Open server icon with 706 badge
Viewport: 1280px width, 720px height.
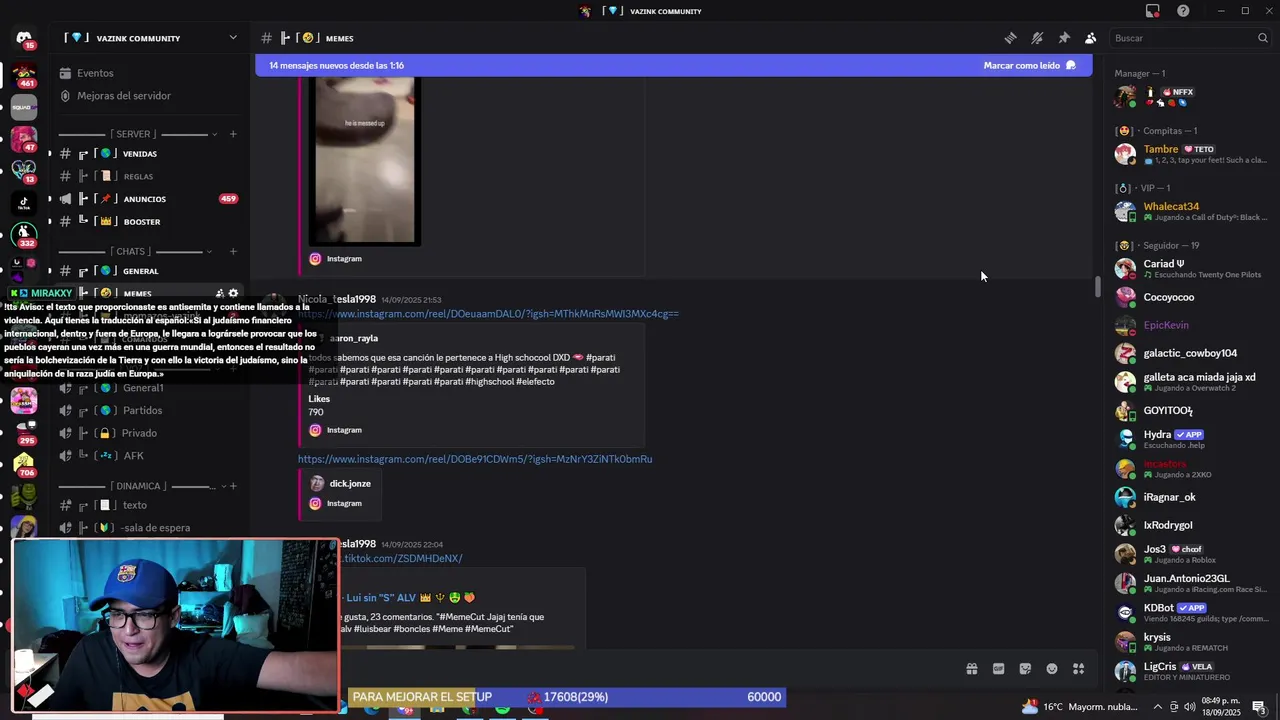[x=24, y=463]
